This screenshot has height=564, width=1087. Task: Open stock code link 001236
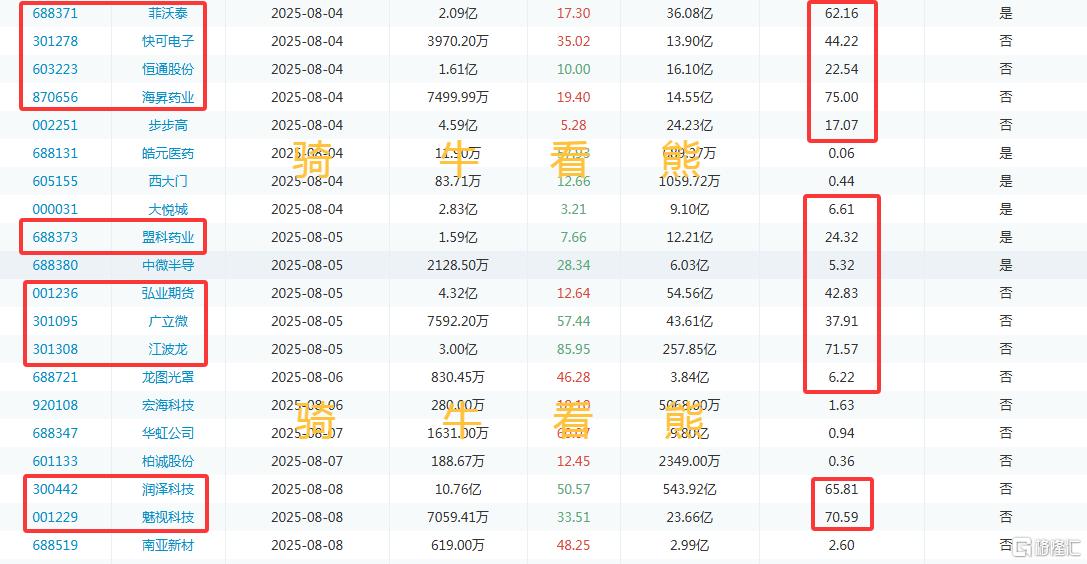55,293
